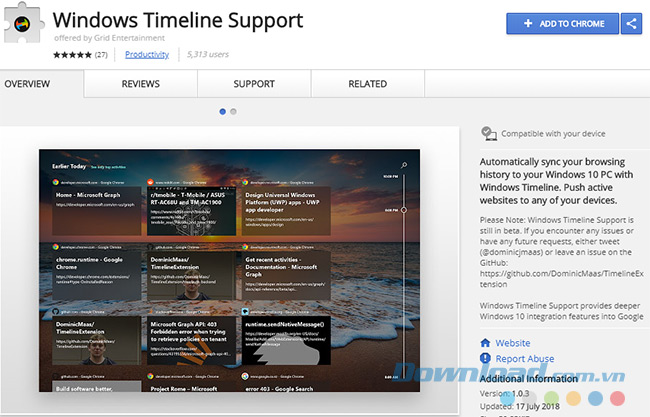This screenshot has width=650, height=417.
Task: Switch to the Overview tab
Action: (27, 84)
